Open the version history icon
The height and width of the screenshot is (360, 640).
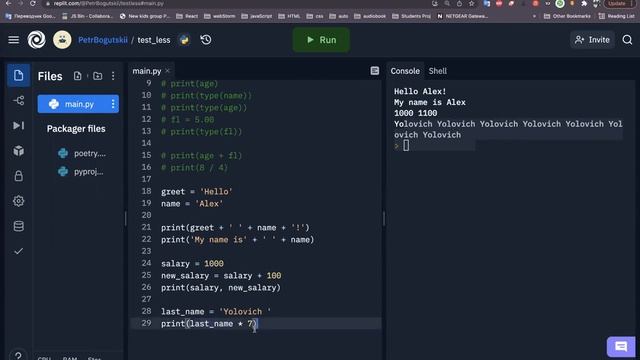tap(206, 40)
